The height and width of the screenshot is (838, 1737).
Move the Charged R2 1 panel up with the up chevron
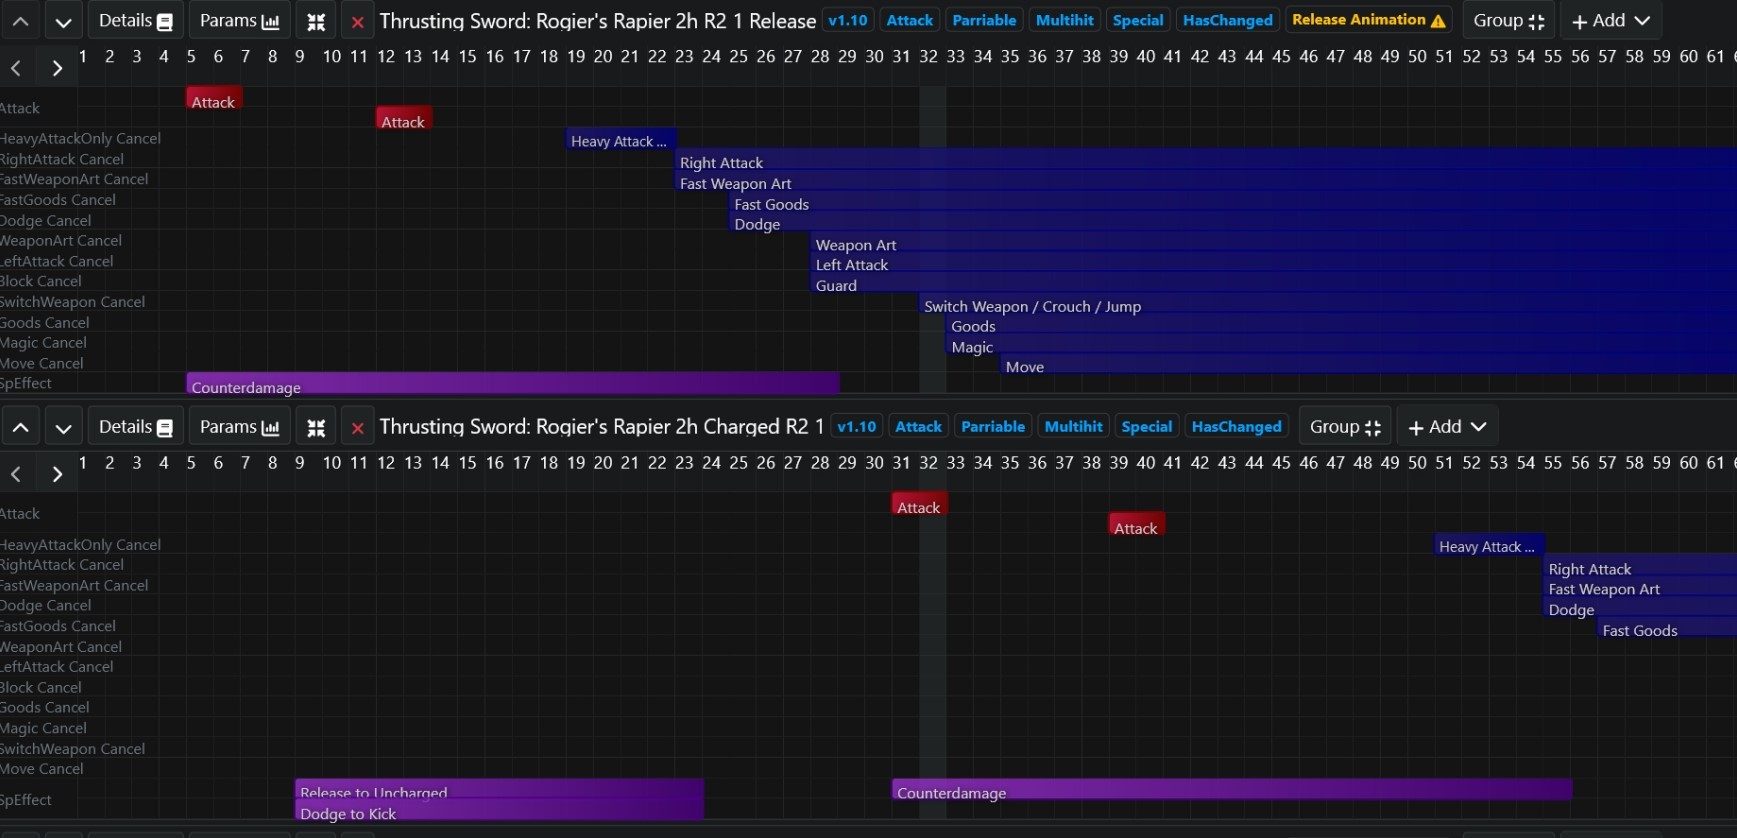[x=20, y=427]
